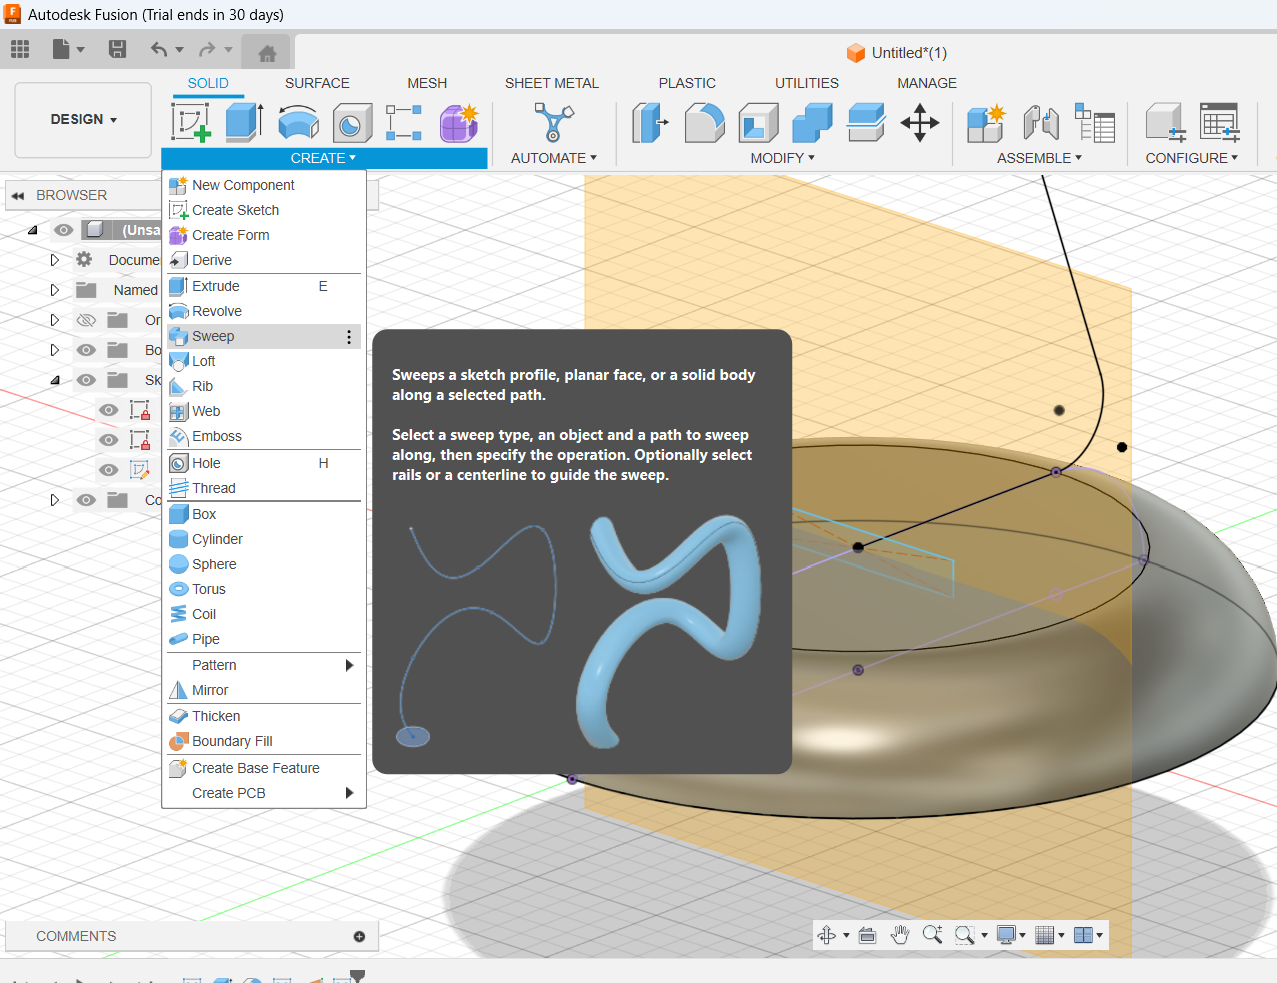This screenshot has width=1277, height=983.
Task: Select the Pan hand icon
Action: (x=900, y=935)
